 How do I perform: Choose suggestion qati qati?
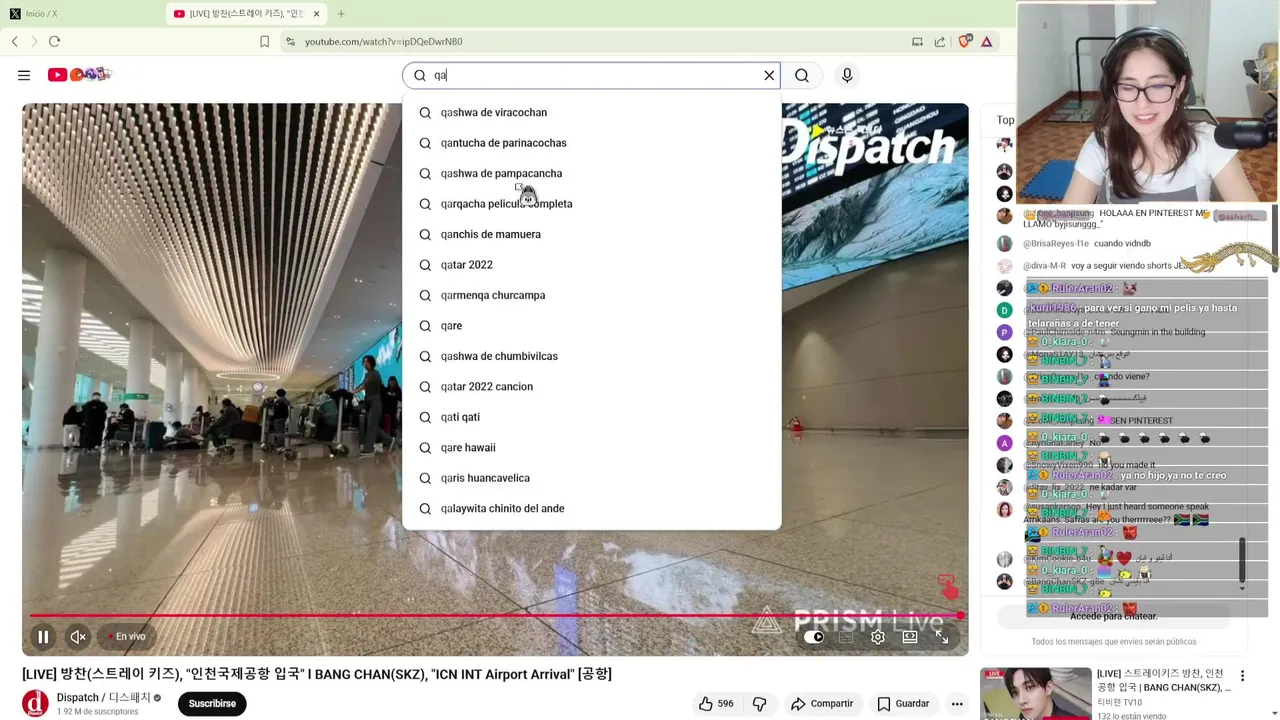[x=591, y=417]
